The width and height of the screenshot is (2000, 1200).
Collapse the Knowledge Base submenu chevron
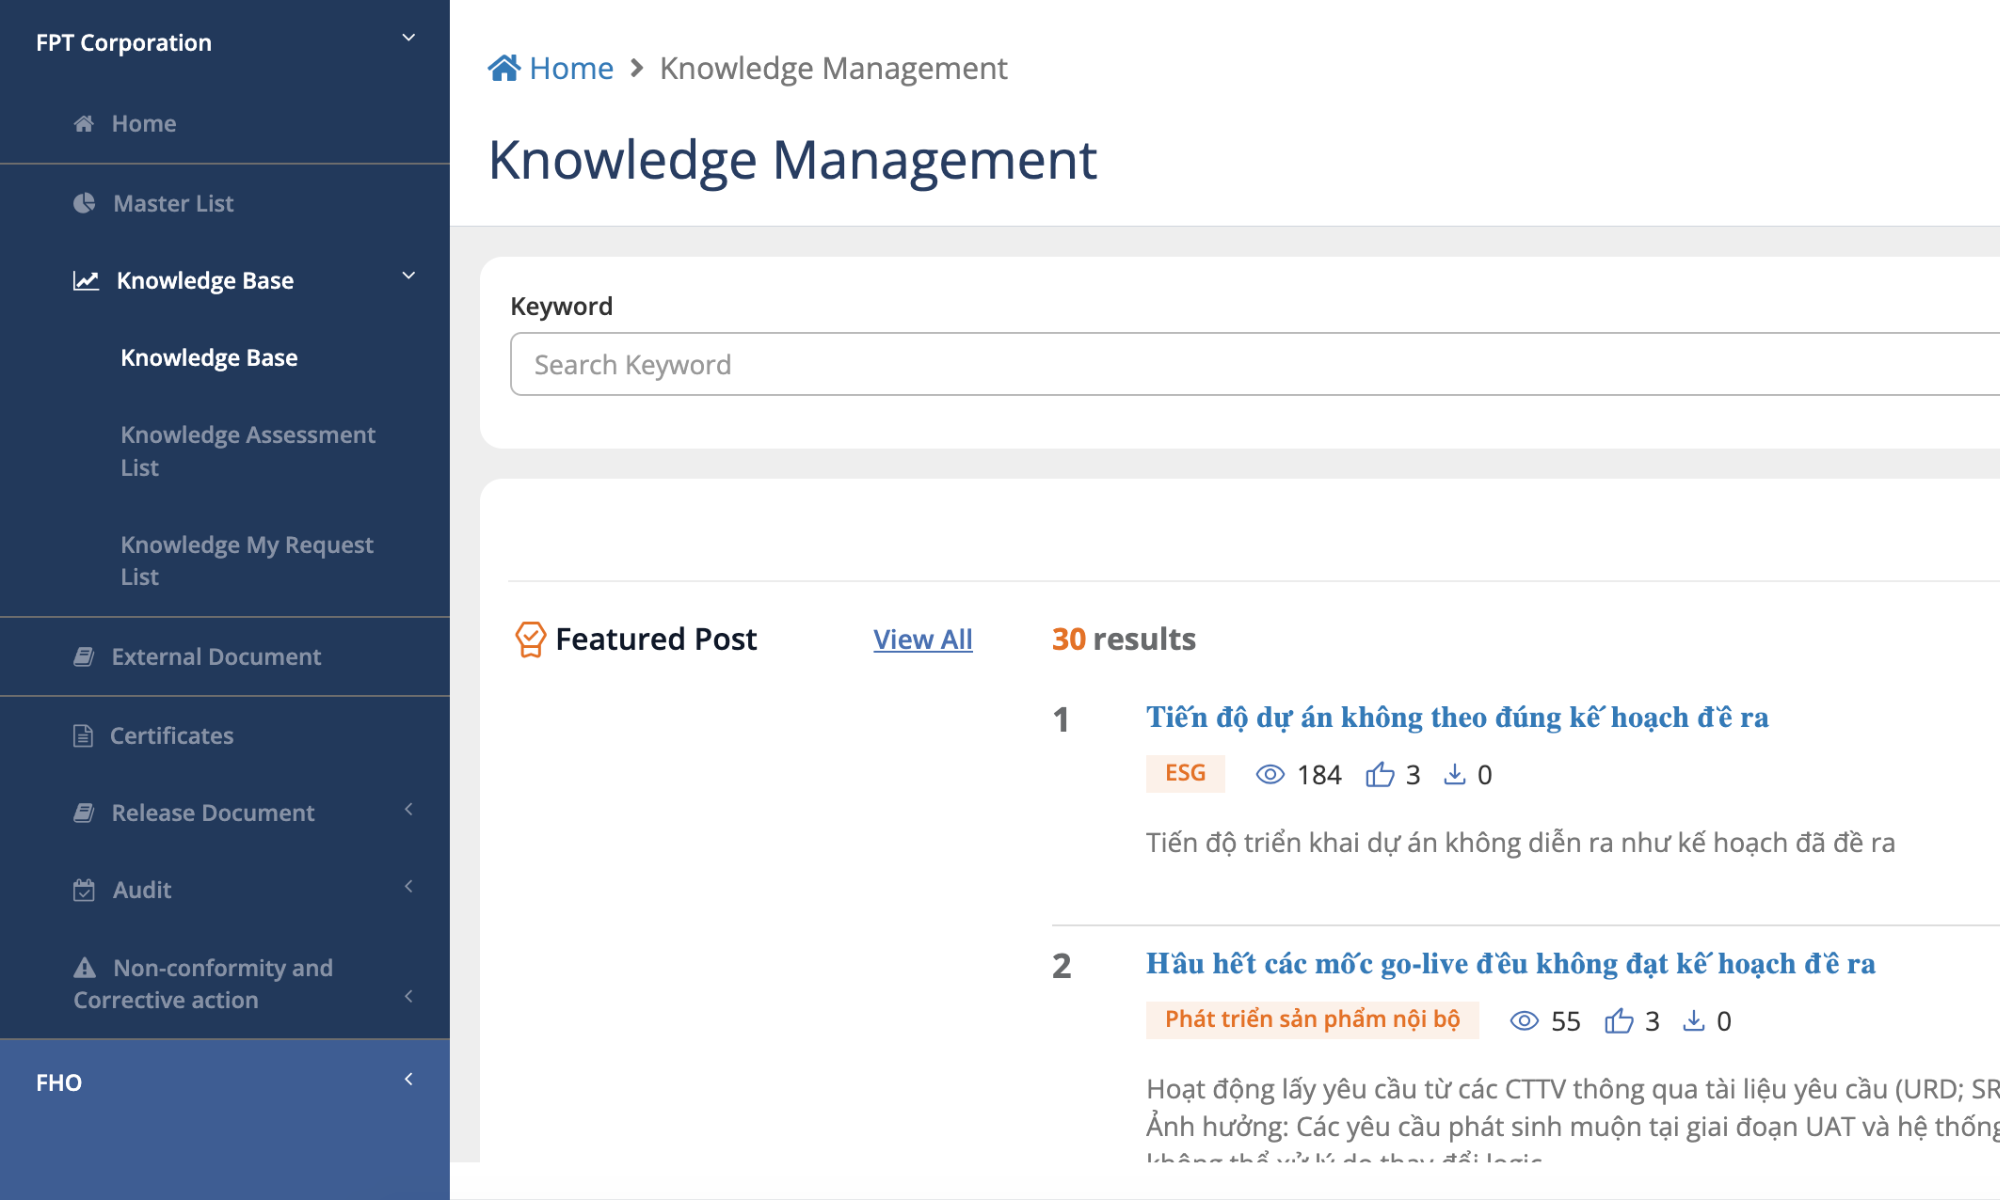[408, 276]
